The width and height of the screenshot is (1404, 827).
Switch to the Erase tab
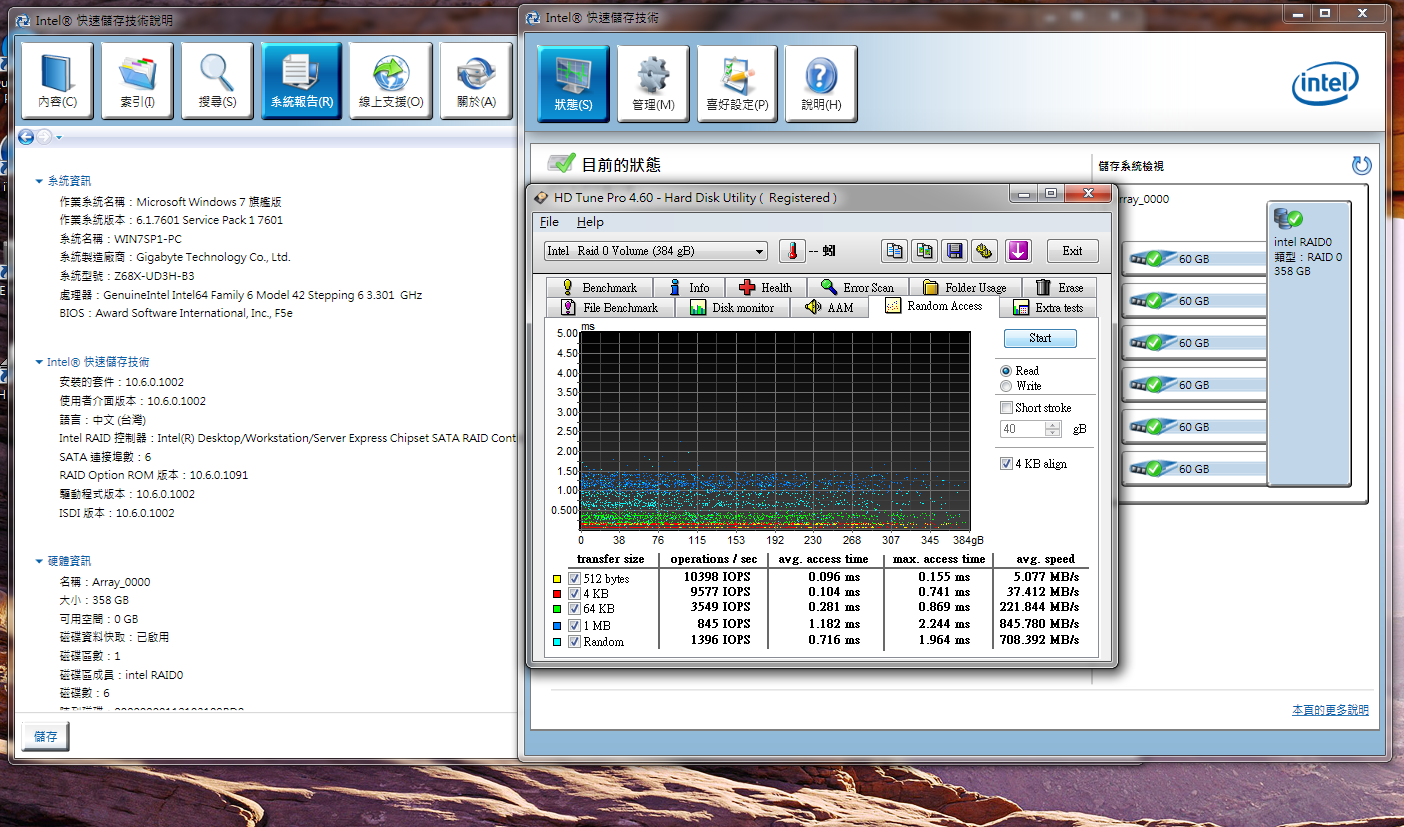pyautogui.click(x=1059, y=288)
